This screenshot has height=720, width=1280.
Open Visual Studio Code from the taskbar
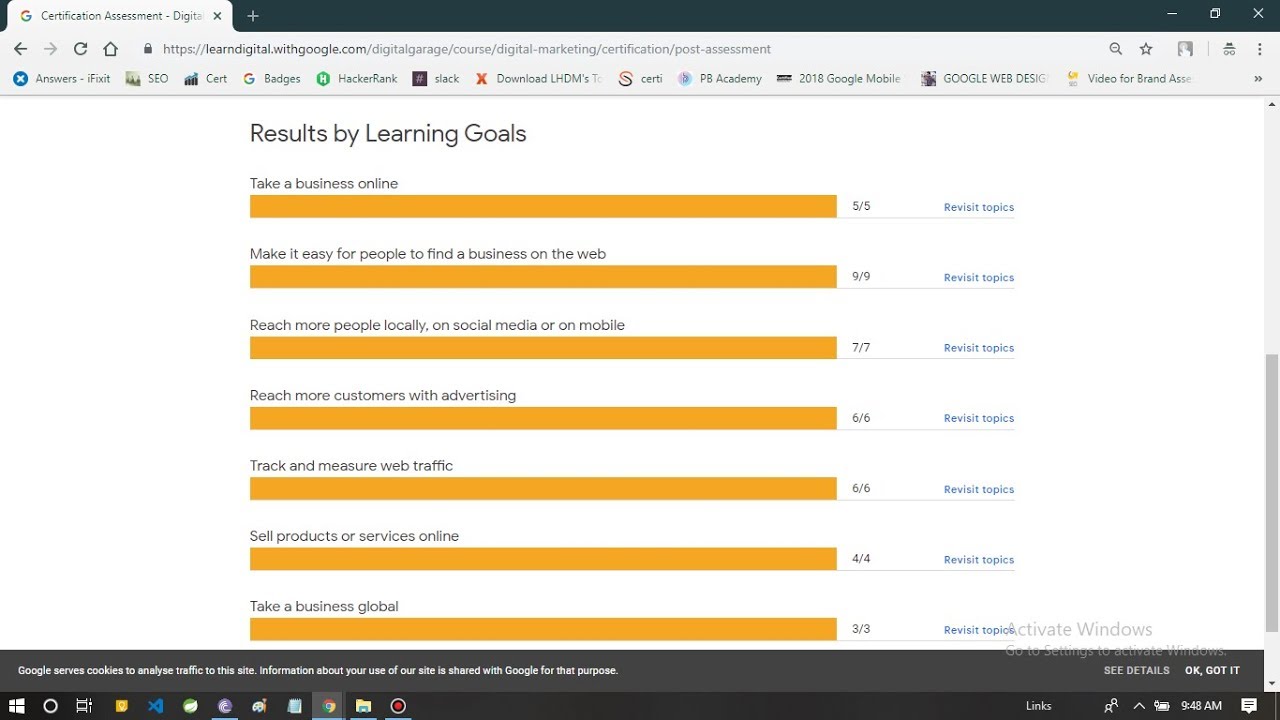click(x=155, y=706)
